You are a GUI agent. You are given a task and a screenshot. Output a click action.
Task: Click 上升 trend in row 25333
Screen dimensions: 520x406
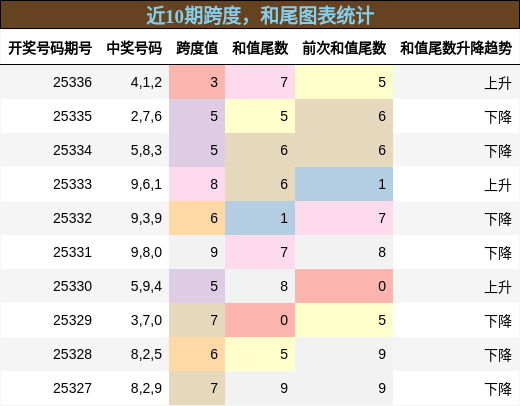click(x=498, y=185)
